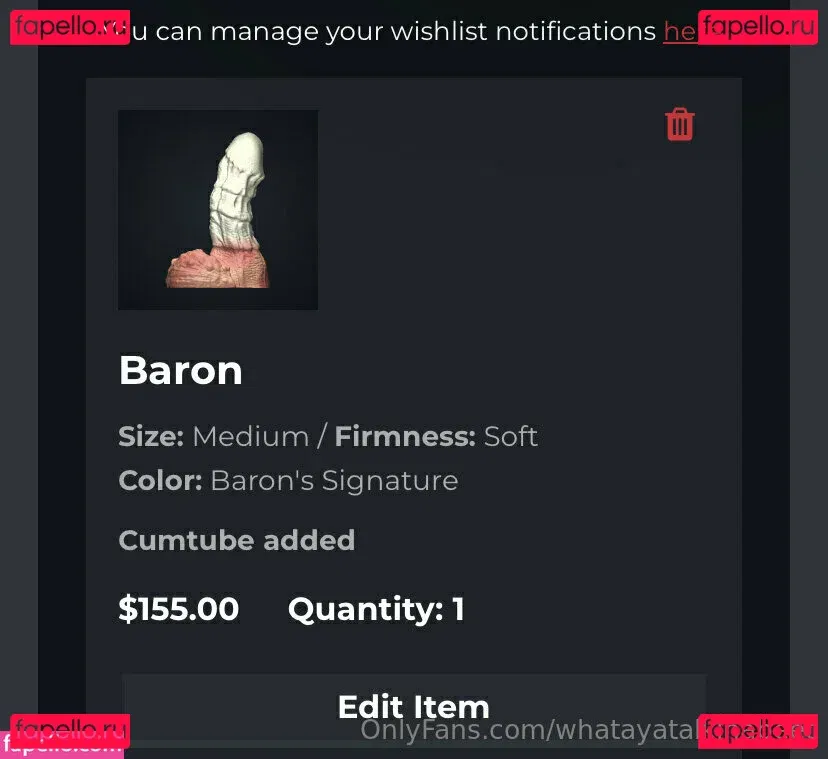Select the Size: Medium label
The height and width of the screenshot is (759, 828).
coord(213,437)
